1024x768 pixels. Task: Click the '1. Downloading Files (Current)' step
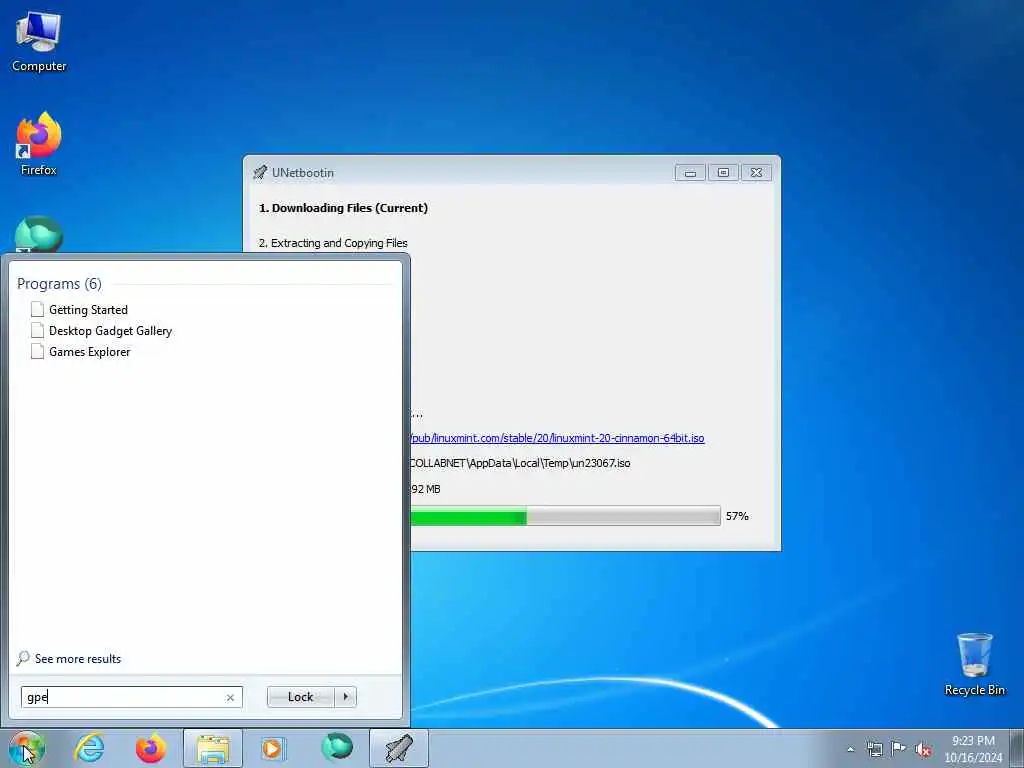[x=344, y=208]
